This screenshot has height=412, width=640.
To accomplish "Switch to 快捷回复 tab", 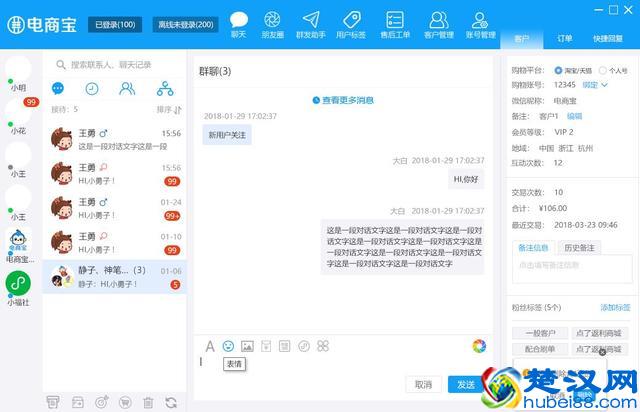I will click(608, 39).
